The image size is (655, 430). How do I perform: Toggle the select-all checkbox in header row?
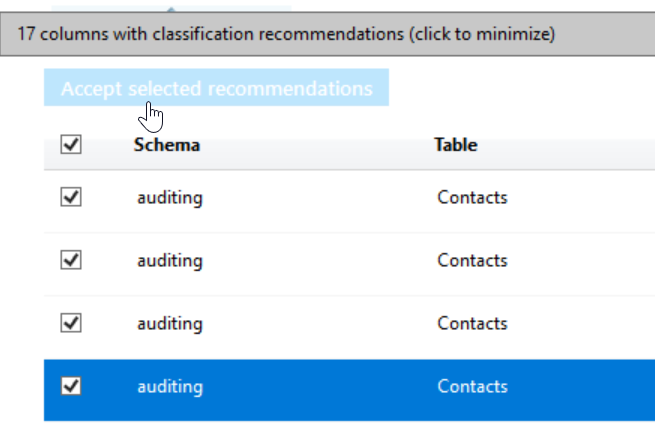tap(71, 145)
